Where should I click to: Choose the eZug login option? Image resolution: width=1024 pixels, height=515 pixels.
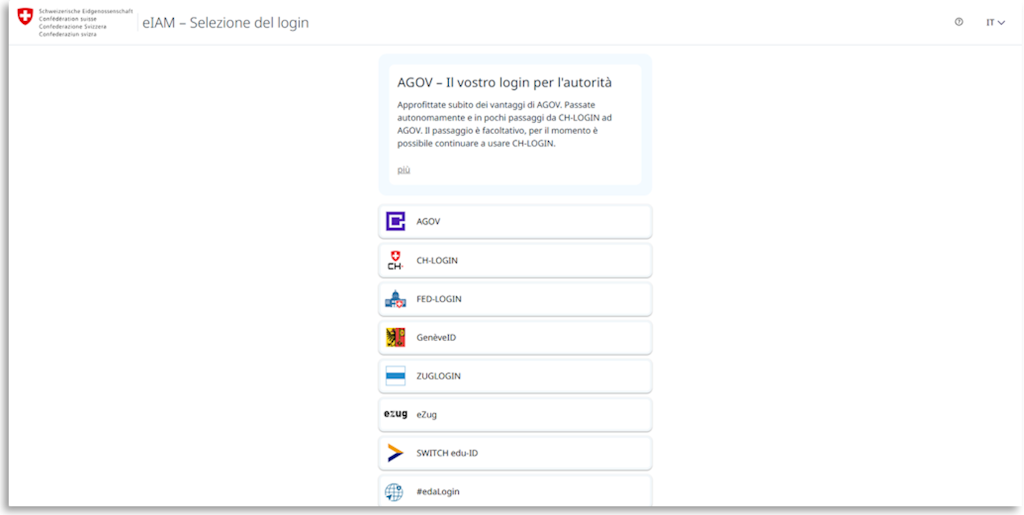click(x=515, y=414)
